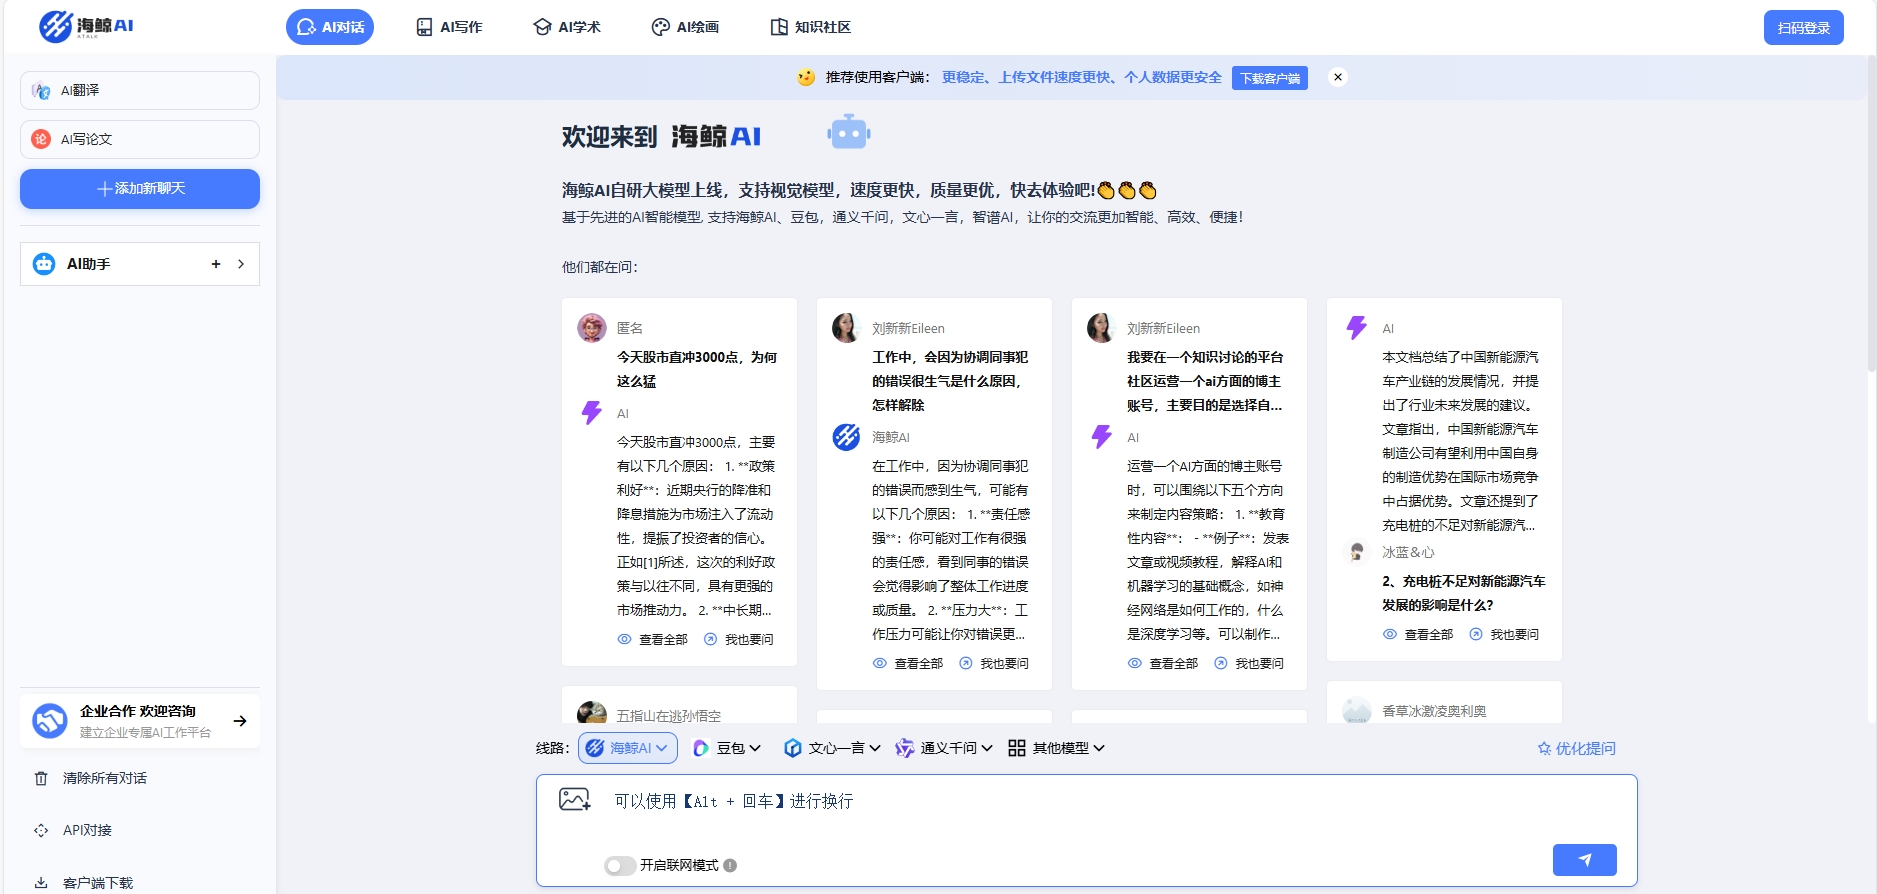Click the 冰蓝&心 user avatar
This screenshot has height=894, width=1877.
[x=1357, y=552]
